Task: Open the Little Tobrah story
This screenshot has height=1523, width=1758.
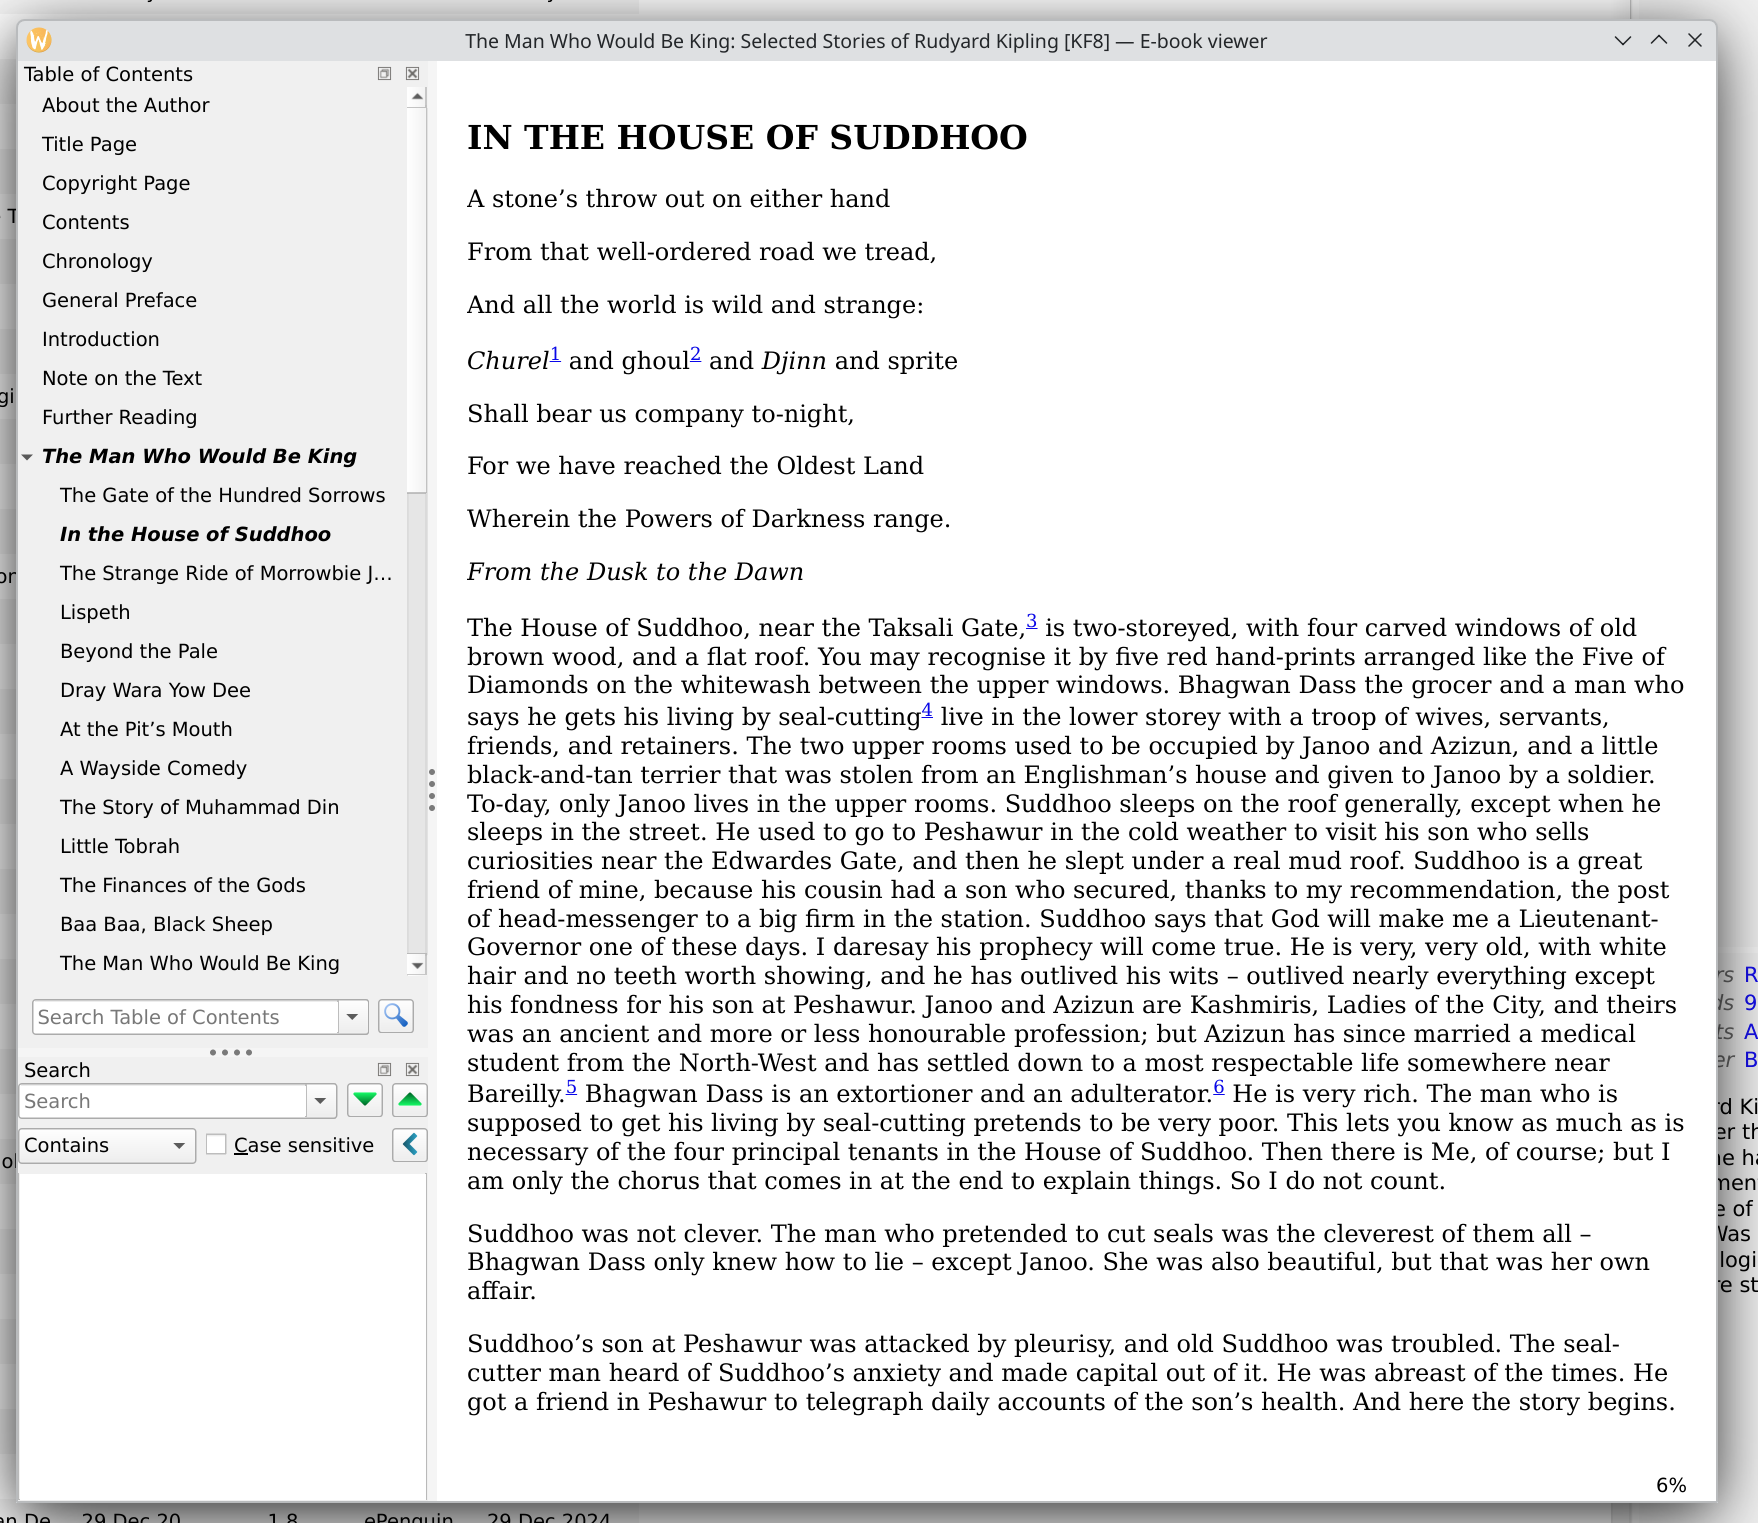Action: tap(120, 846)
